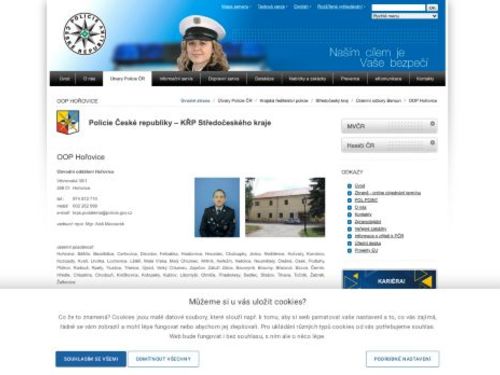The image size is (500, 375).
Task: Click the police station building photo
Action: click(x=285, y=207)
